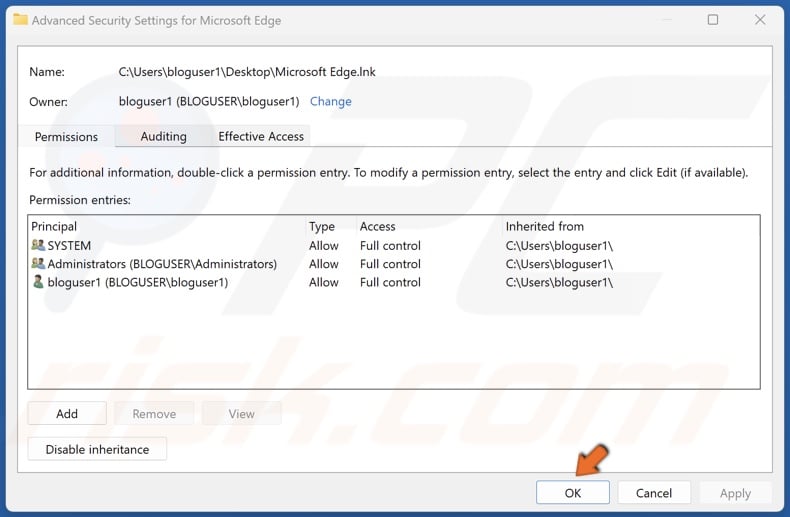
Task: Click the owner name bloguser1 (BLOGUSER\bloguser1)
Action: coord(209,101)
